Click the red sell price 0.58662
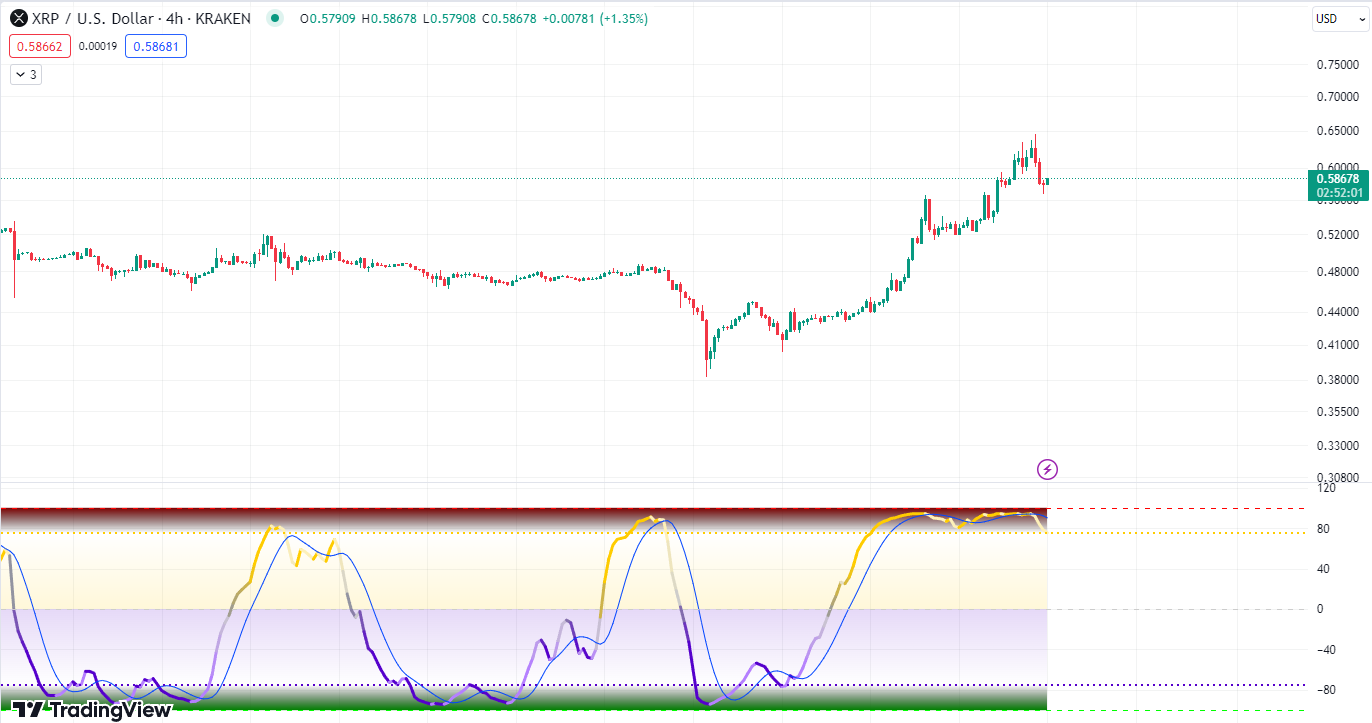 pyautogui.click(x=40, y=46)
